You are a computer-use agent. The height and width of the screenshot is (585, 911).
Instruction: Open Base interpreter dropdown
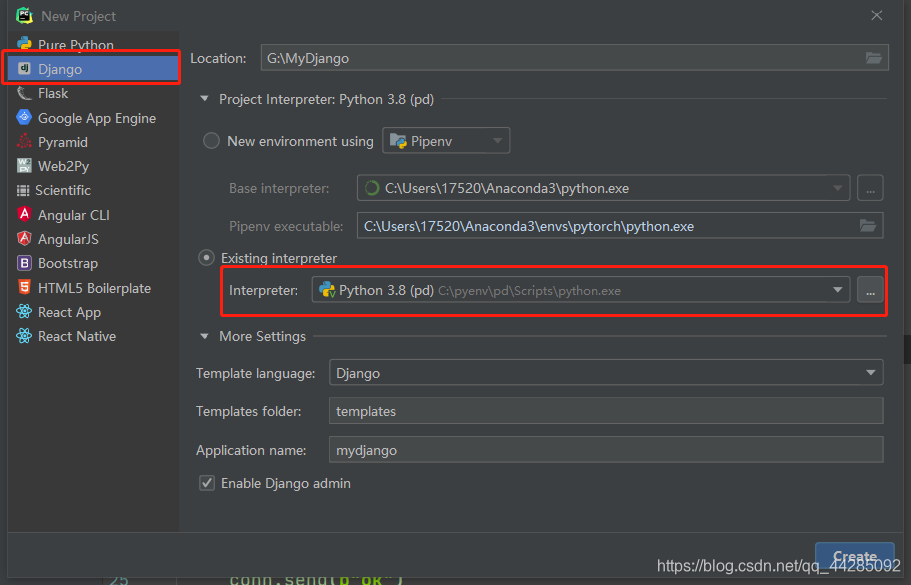pos(603,188)
